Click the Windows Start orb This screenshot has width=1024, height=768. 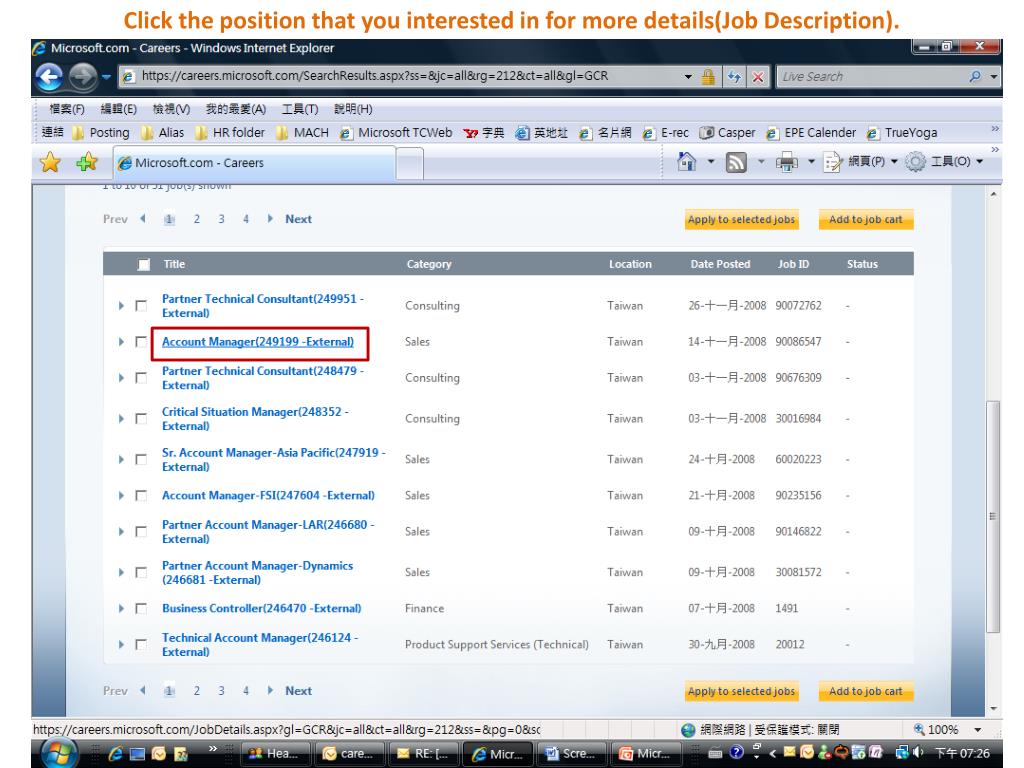point(59,754)
